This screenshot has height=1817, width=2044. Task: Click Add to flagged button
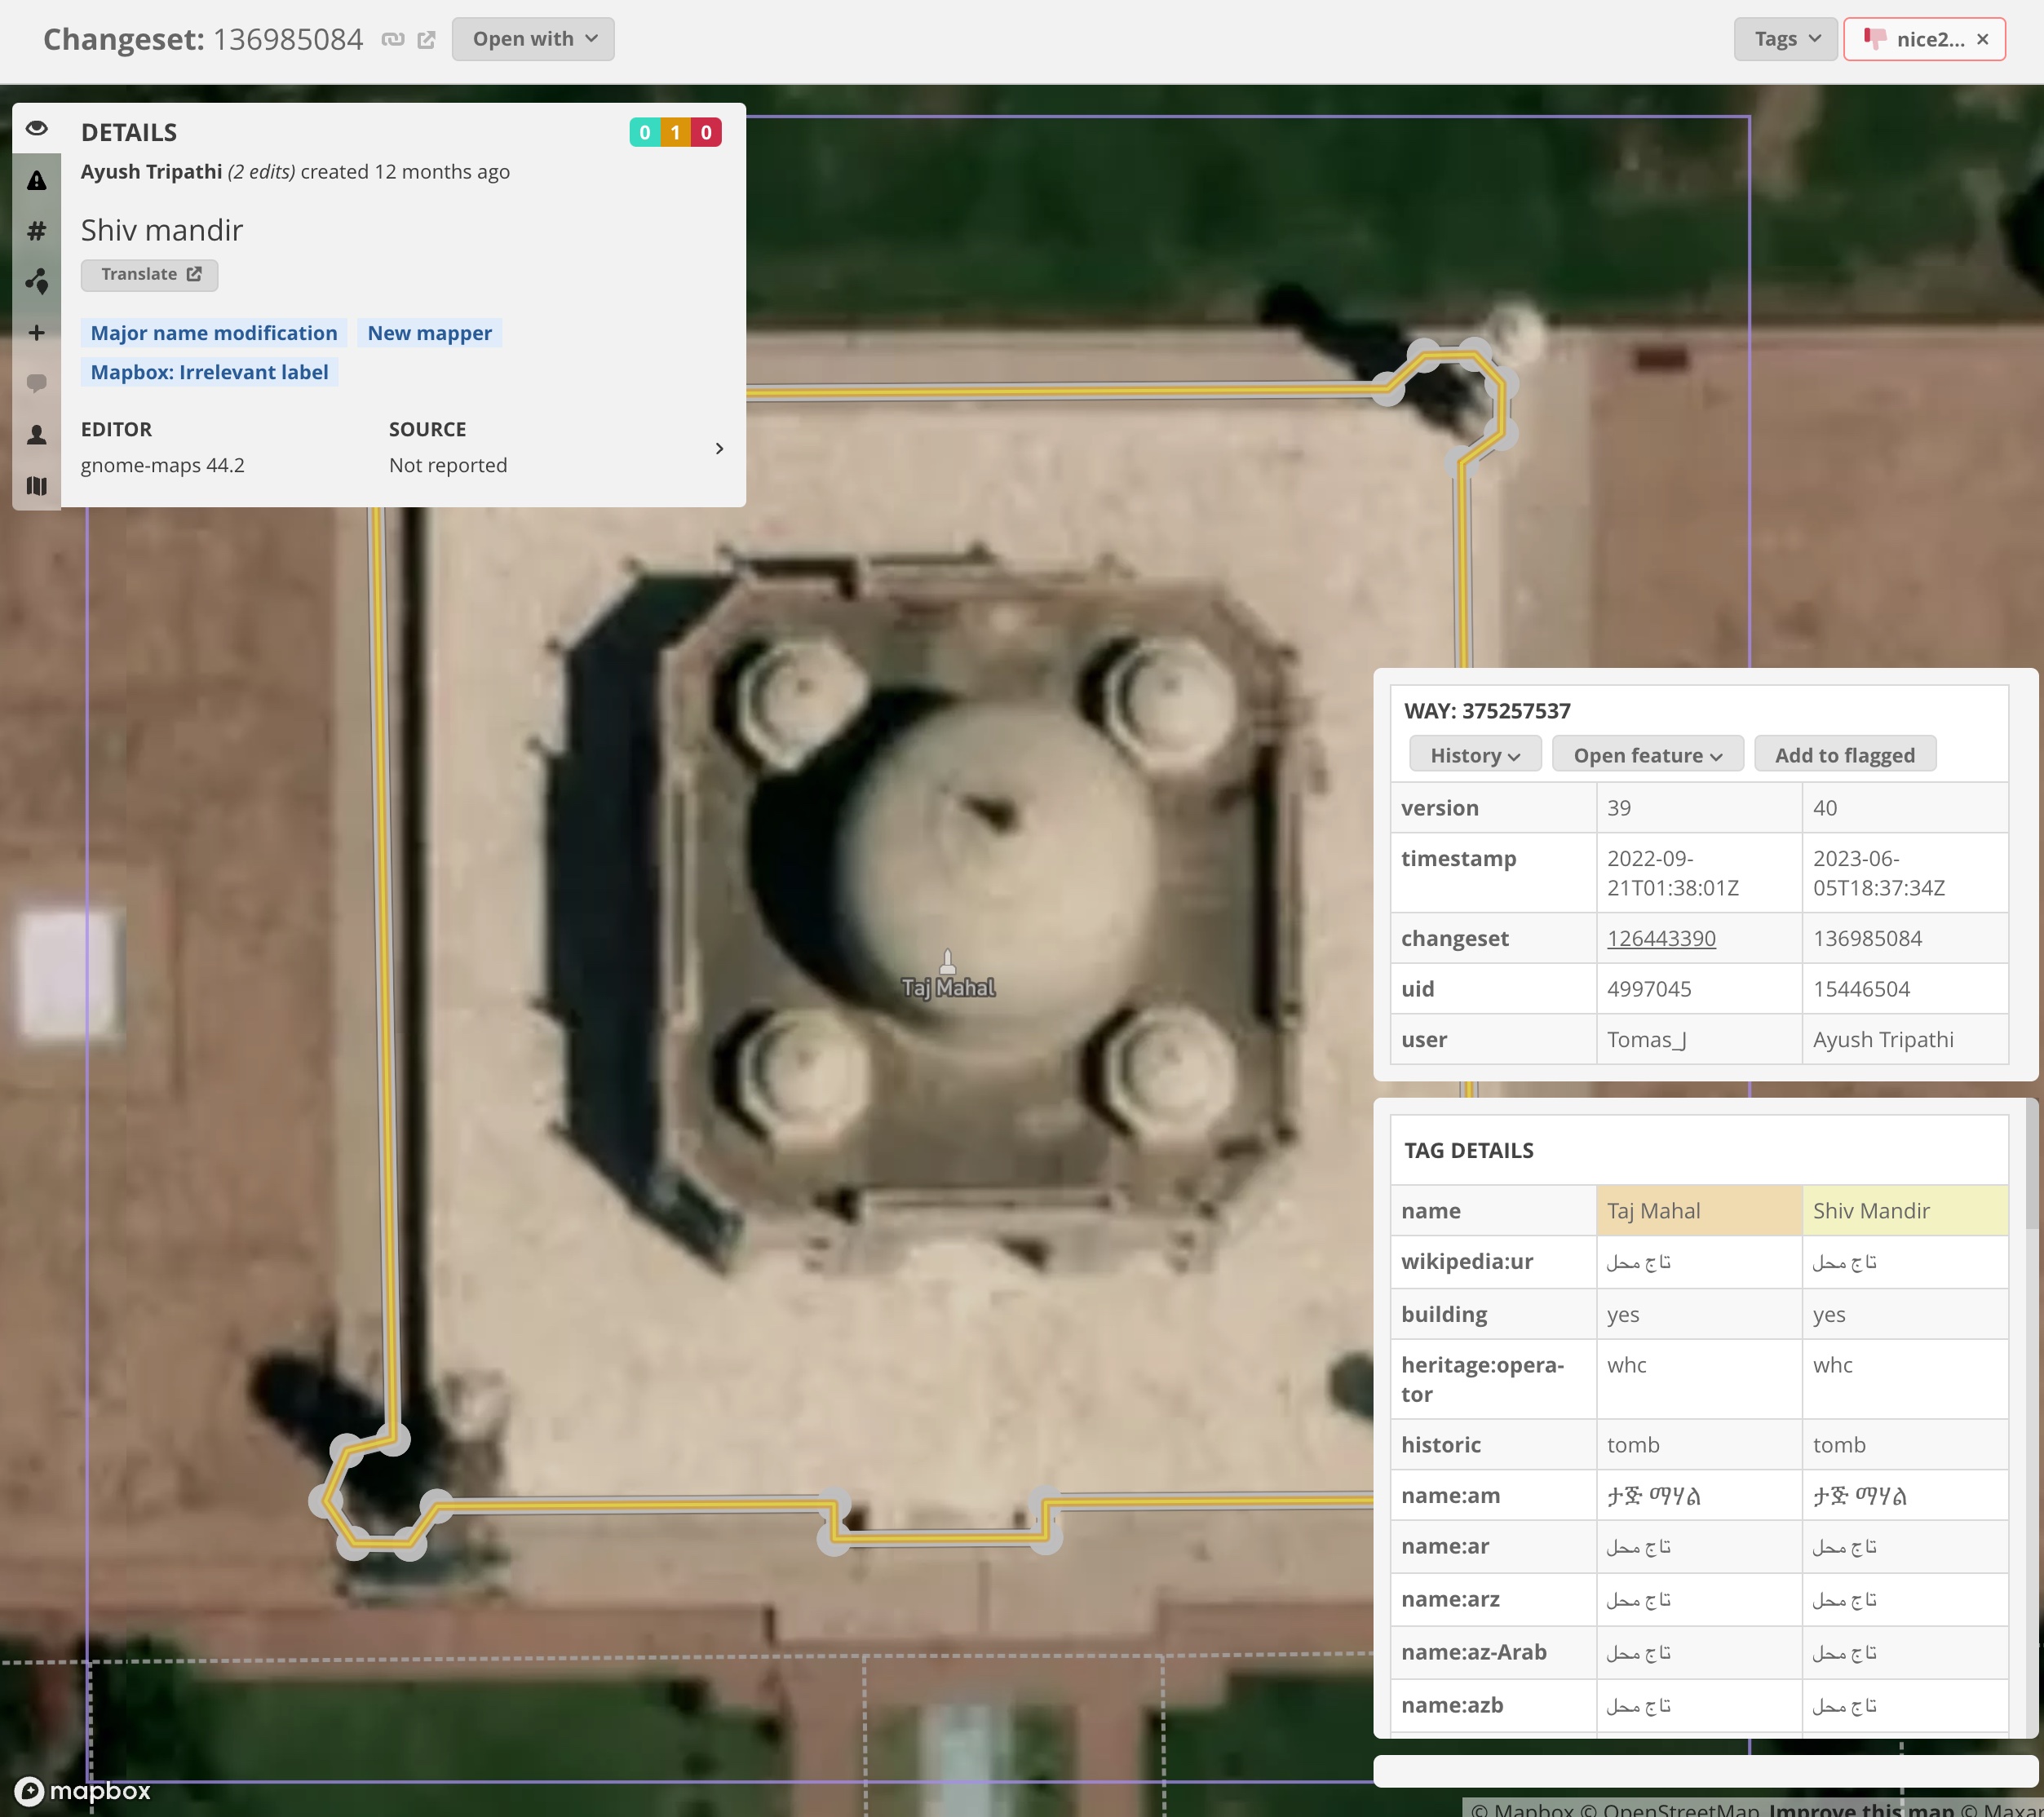pos(1845,755)
